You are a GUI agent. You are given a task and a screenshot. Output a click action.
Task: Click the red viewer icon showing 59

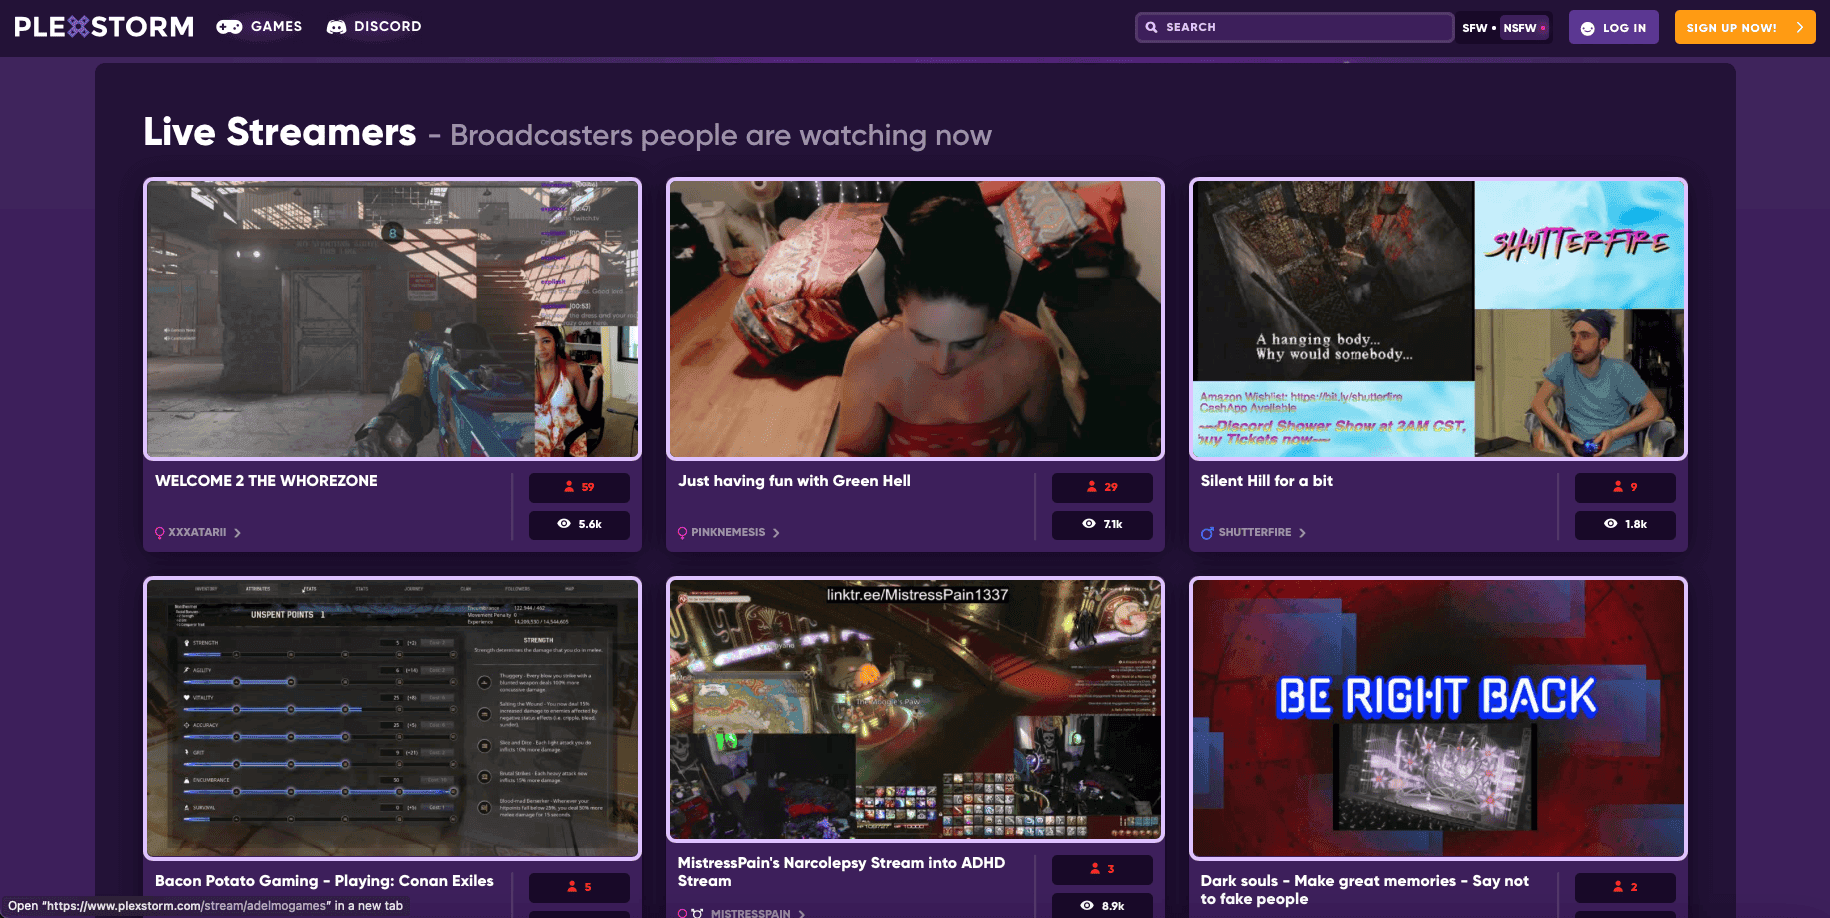[569, 487]
